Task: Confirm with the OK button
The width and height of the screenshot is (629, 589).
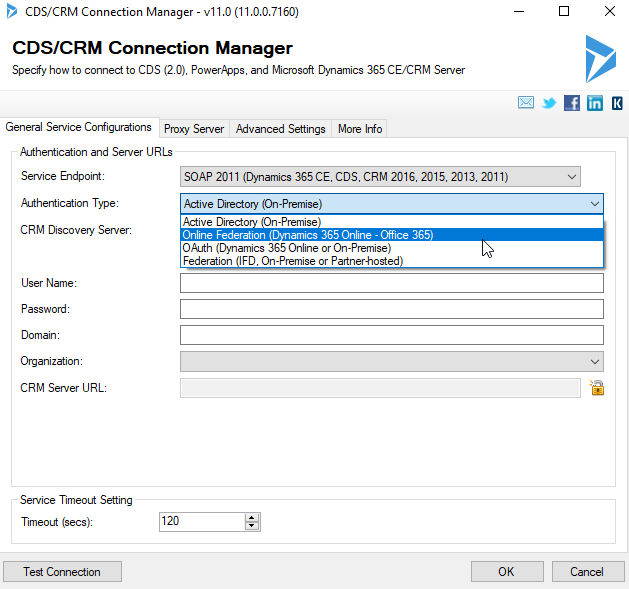Action: click(x=507, y=571)
